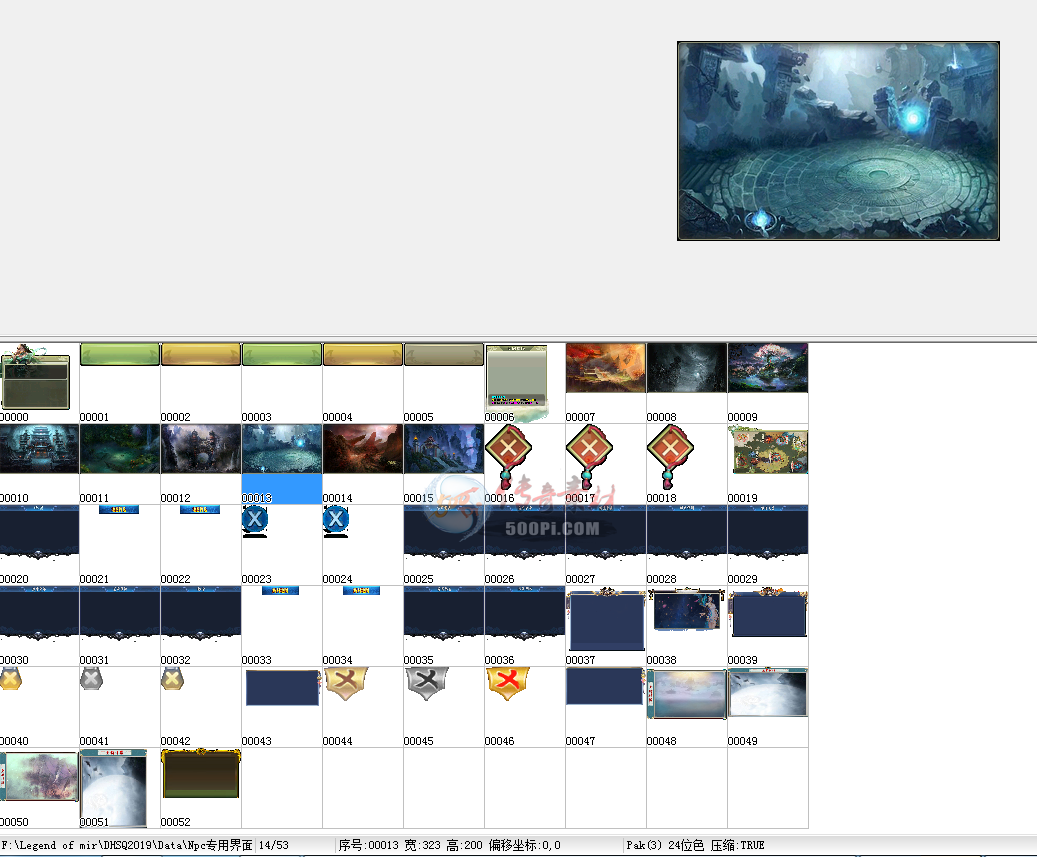The height and width of the screenshot is (857, 1037).
Task: Click the 序号:00013 status text
Action: click(368, 845)
